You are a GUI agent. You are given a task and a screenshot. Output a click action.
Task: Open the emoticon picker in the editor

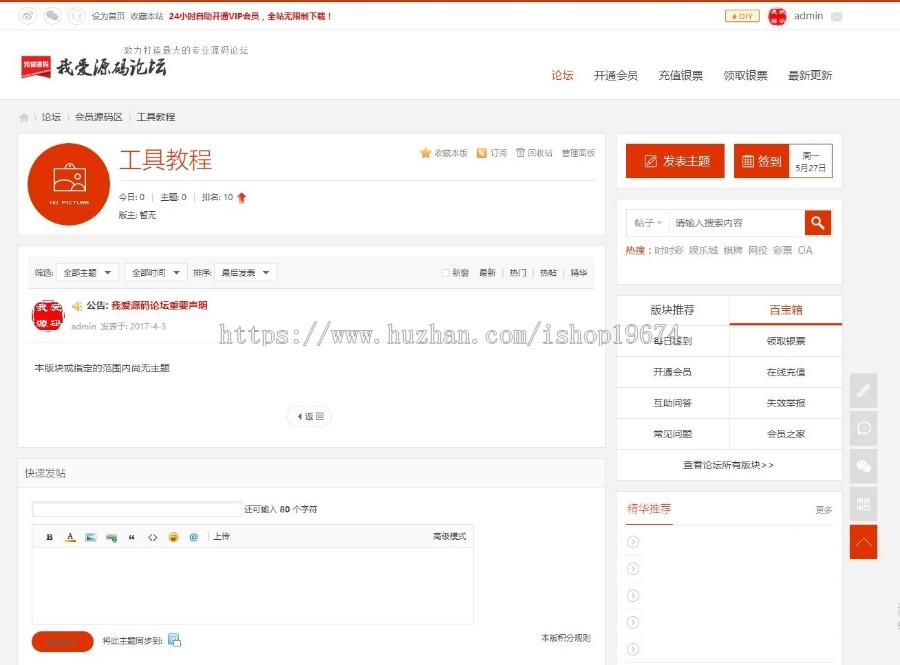tap(175, 537)
